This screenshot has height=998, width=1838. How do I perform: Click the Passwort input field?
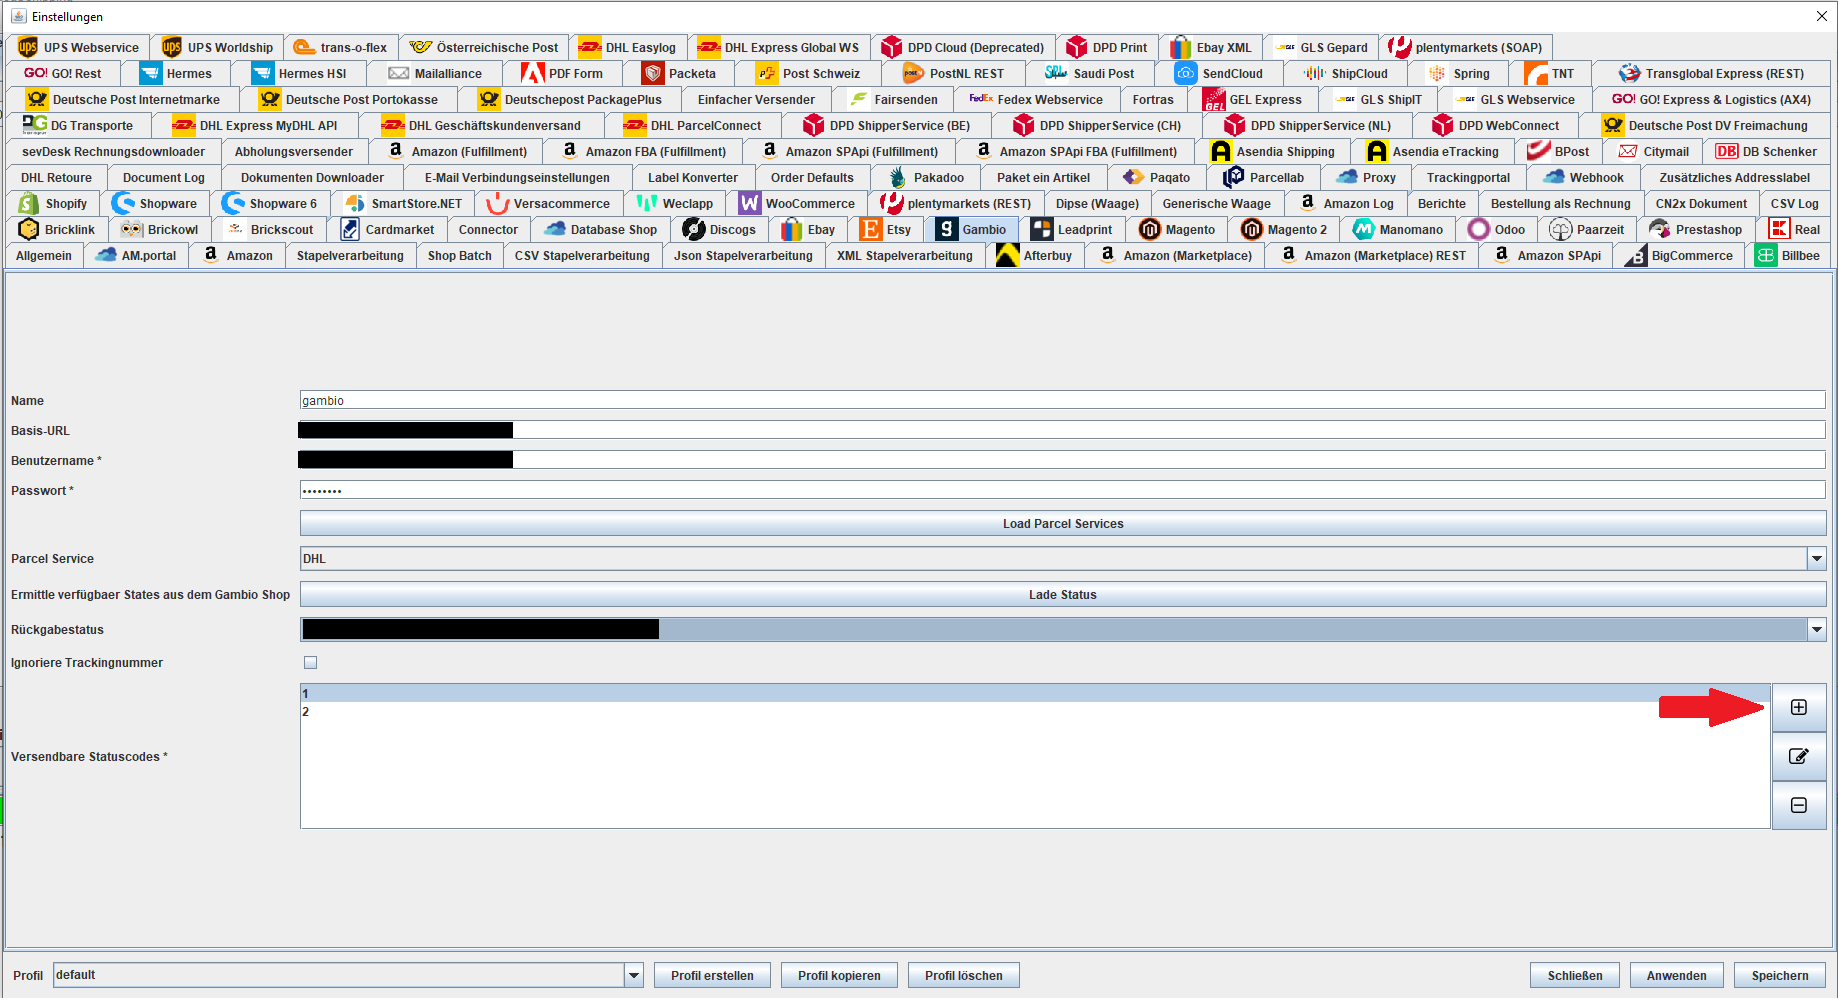coord(1063,490)
